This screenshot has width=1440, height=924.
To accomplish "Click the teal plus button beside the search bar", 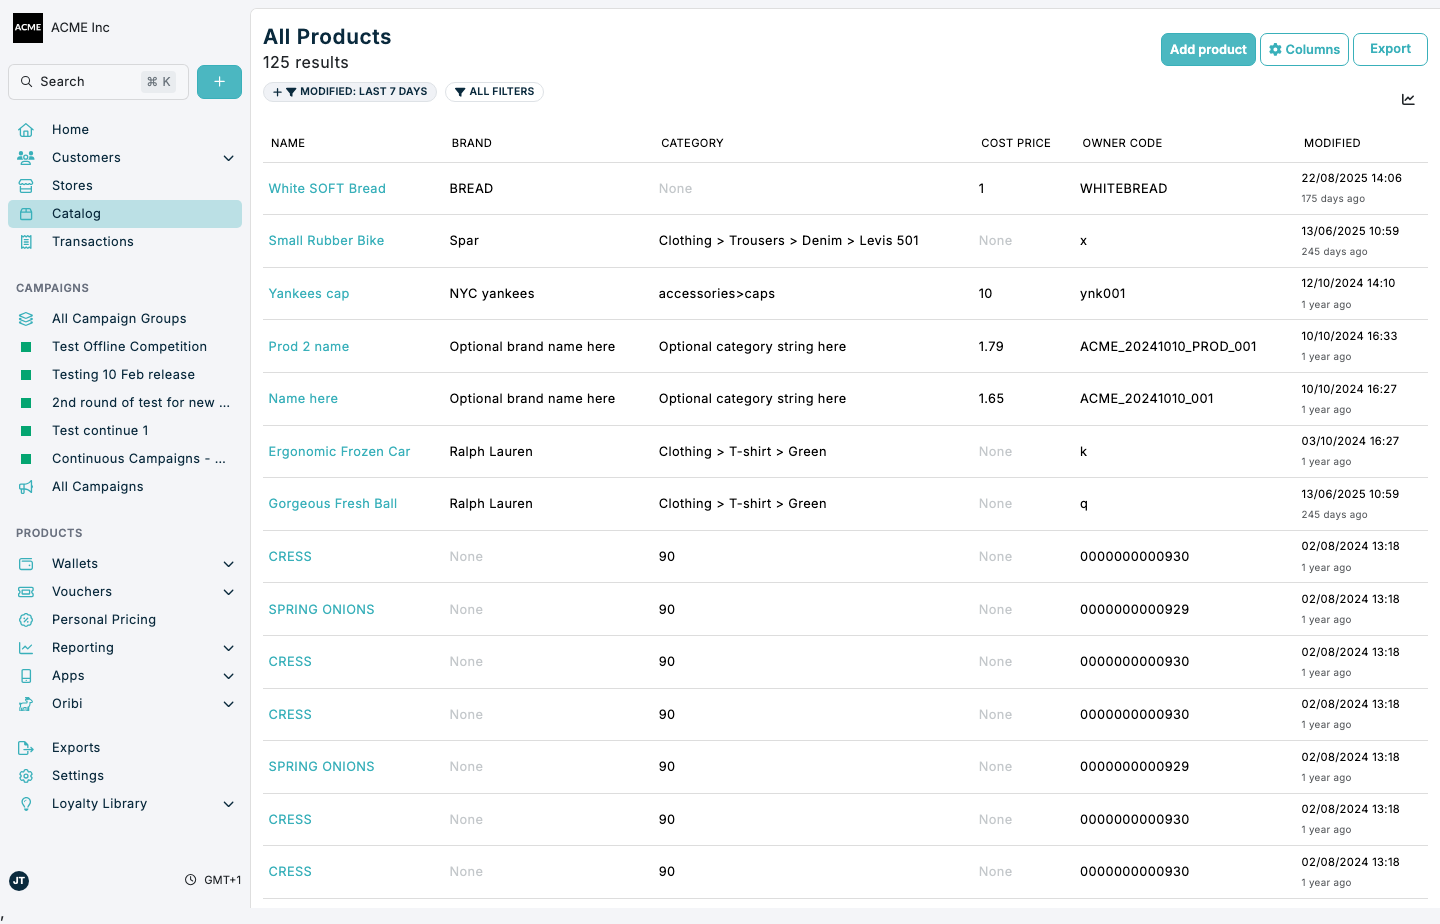I will click(219, 81).
